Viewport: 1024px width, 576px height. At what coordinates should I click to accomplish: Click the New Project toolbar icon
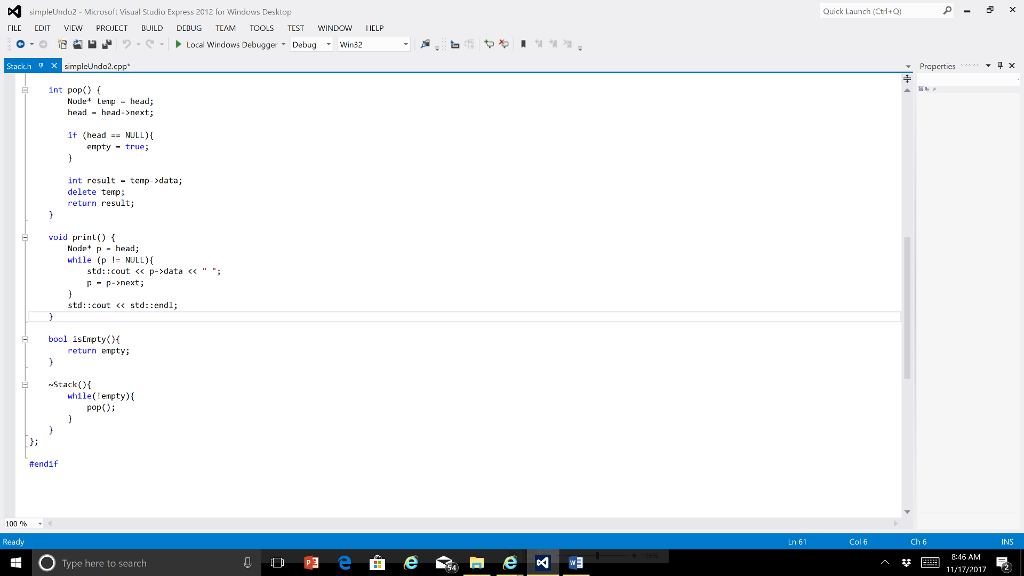[x=62, y=44]
